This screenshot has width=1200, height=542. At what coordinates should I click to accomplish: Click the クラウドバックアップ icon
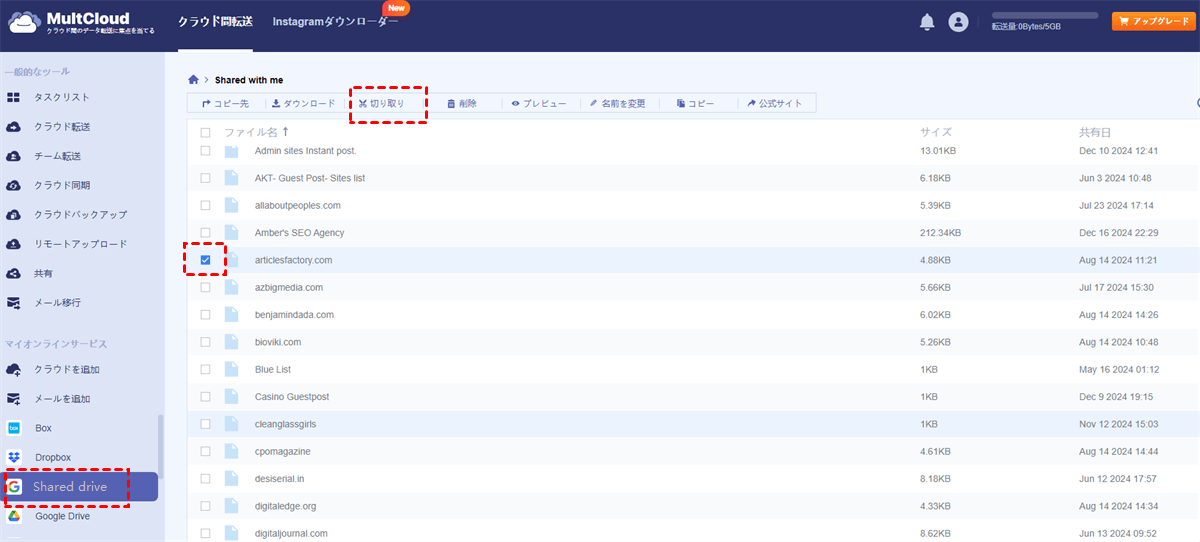[x=14, y=215]
